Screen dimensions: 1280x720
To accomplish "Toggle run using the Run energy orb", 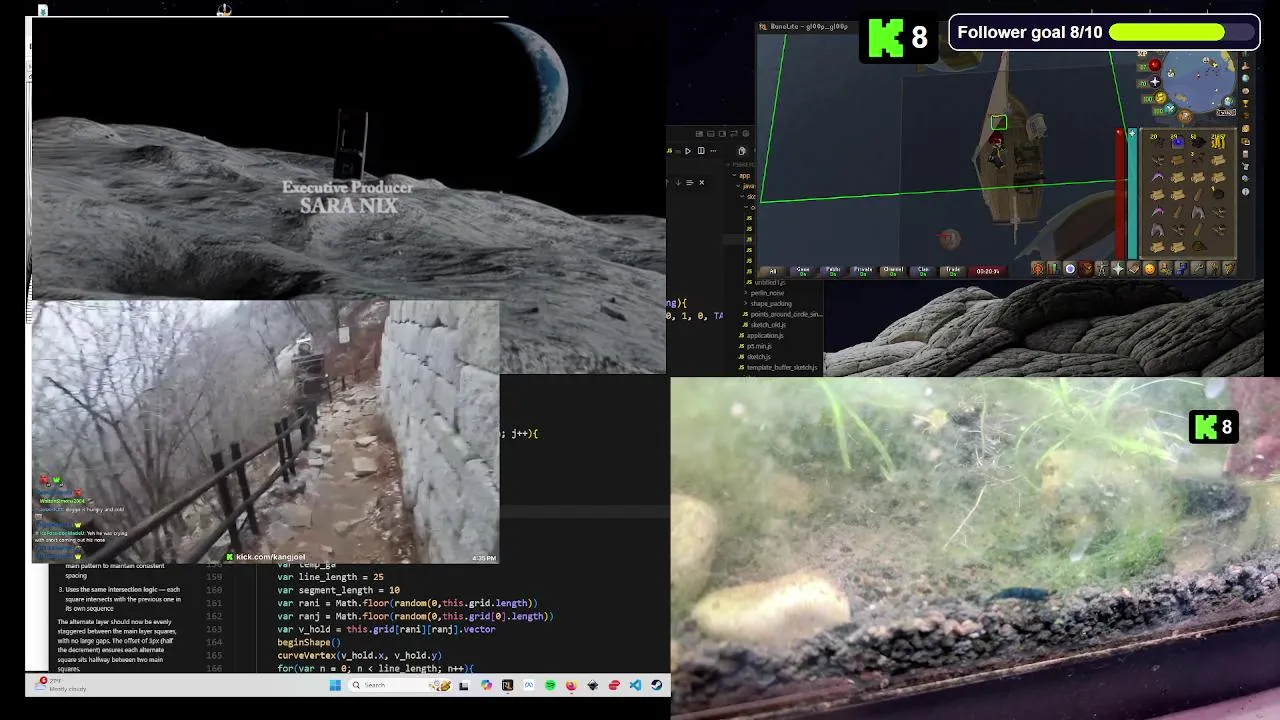I will click(x=1161, y=98).
